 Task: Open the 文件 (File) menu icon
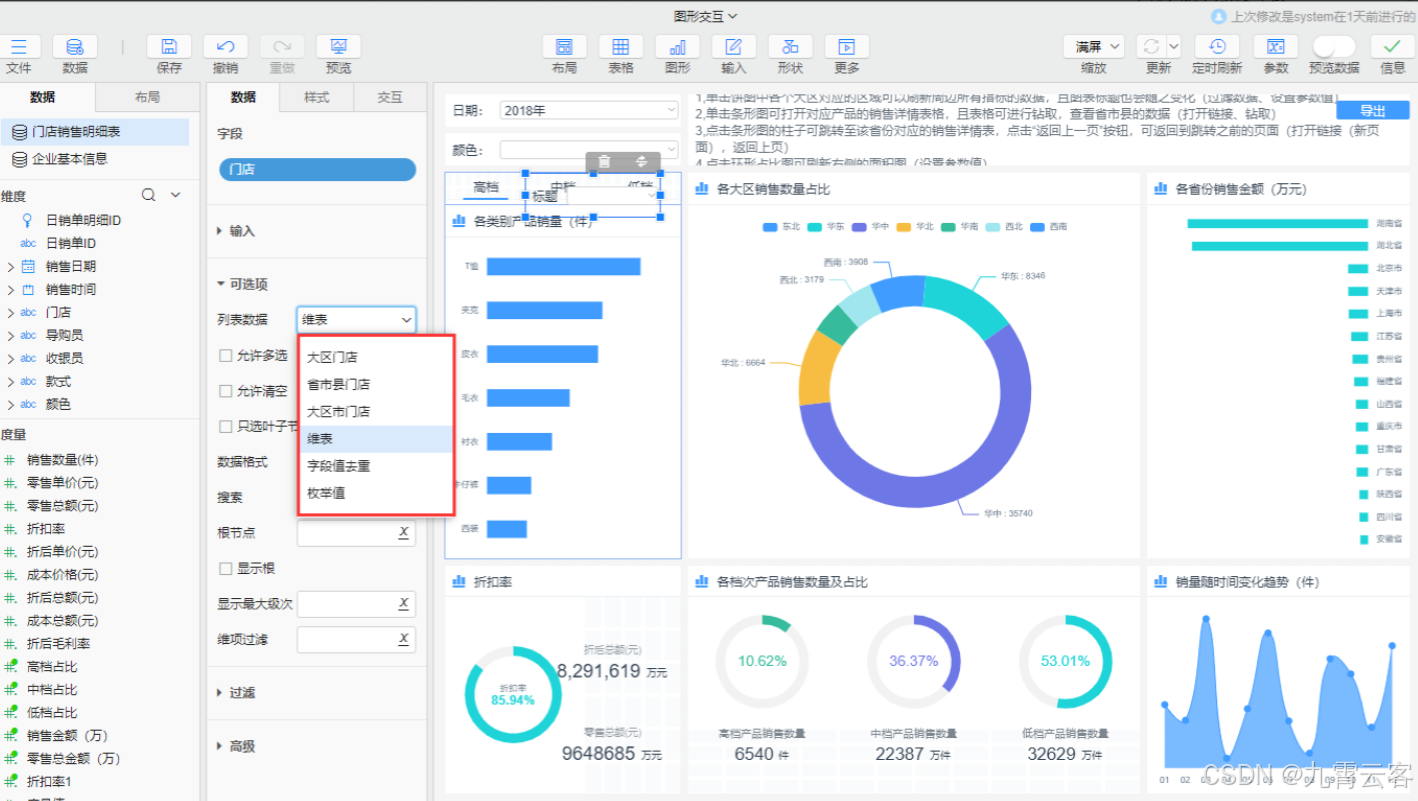18,47
